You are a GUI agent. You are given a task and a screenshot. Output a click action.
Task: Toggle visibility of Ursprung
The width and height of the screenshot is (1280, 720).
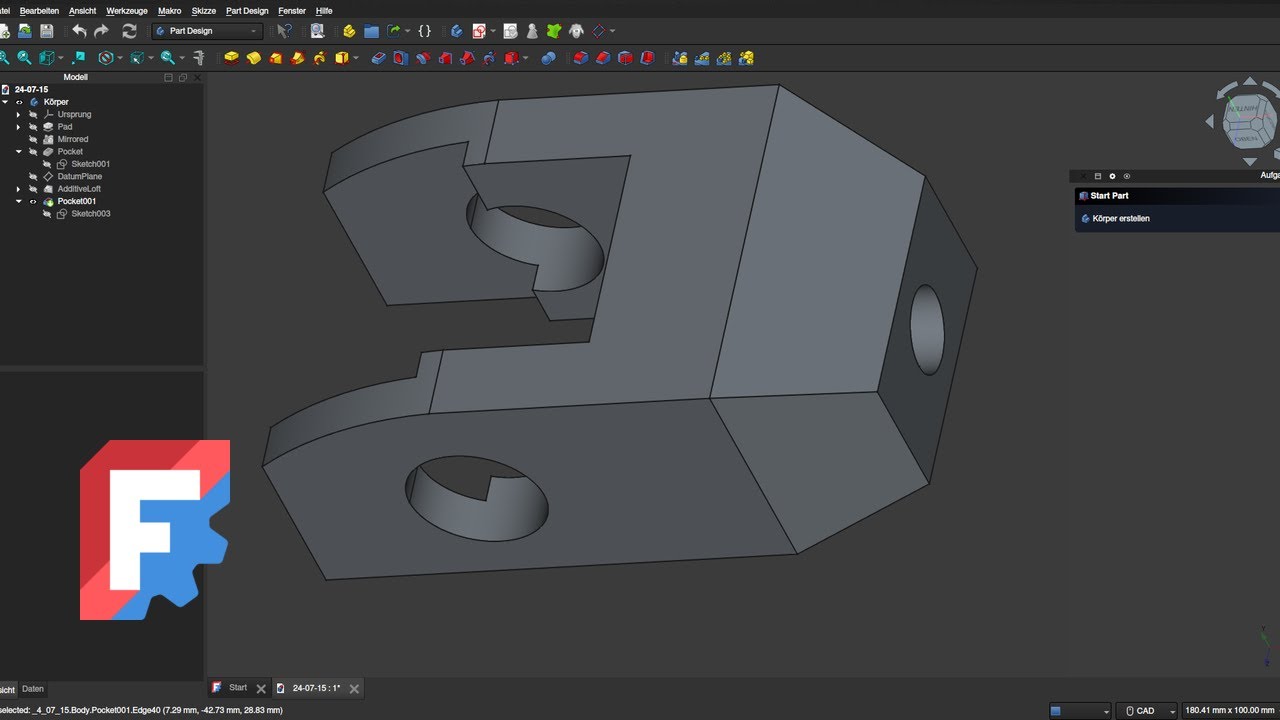33,114
